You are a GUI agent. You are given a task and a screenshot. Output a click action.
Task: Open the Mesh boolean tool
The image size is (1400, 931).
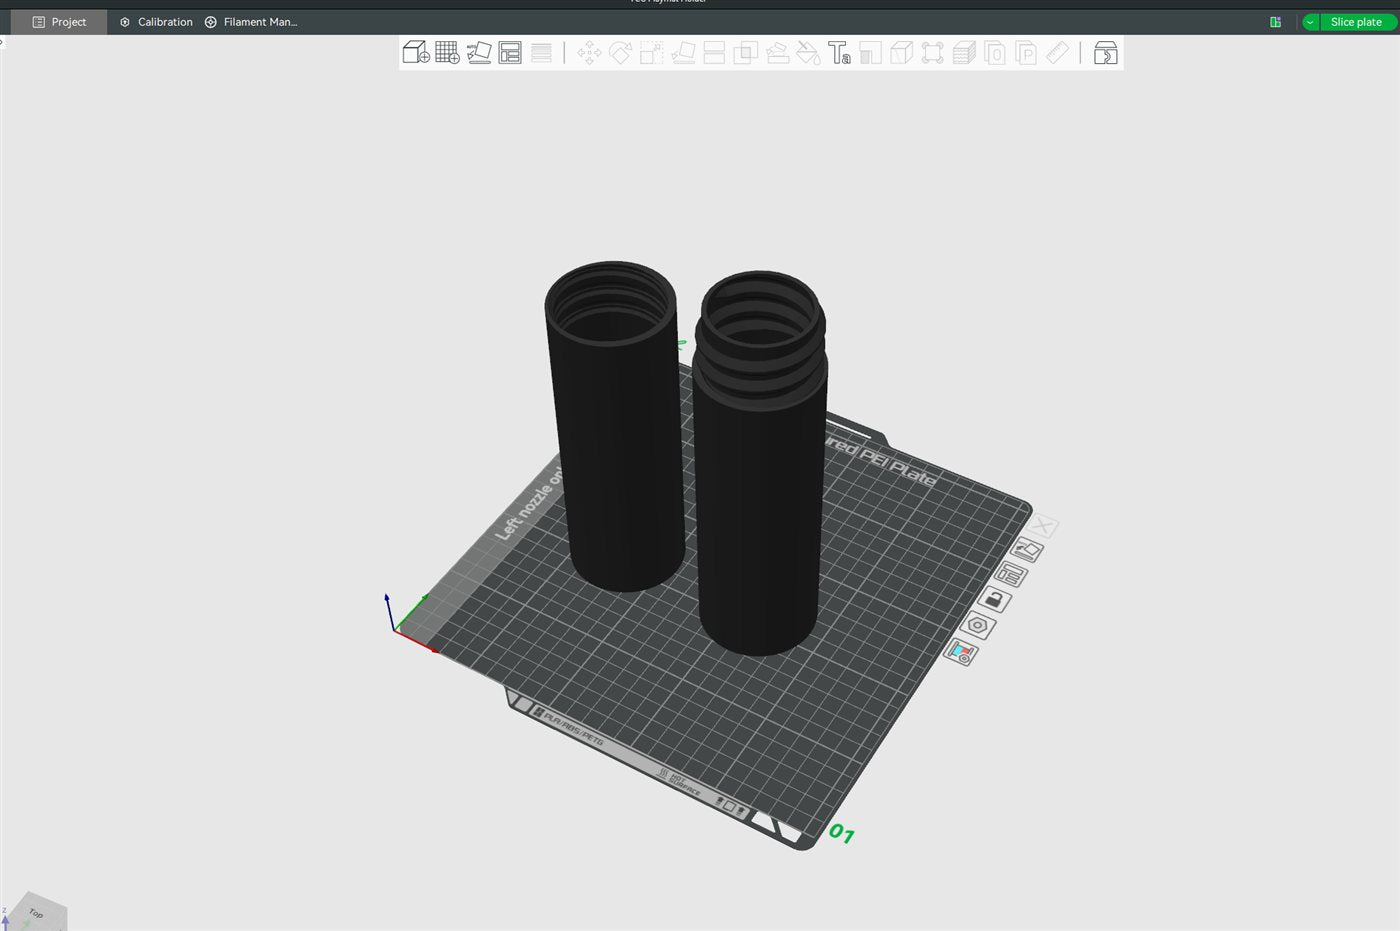[745, 53]
